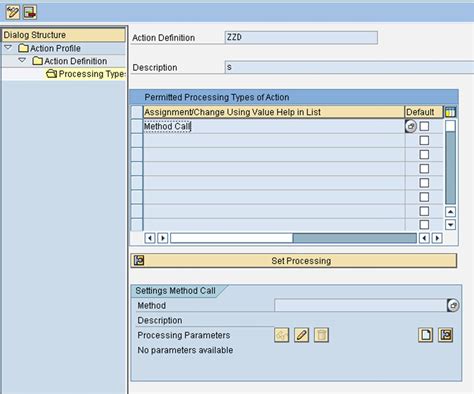Open value help for the Method field
474x394 pixels.
coord(453,305)
